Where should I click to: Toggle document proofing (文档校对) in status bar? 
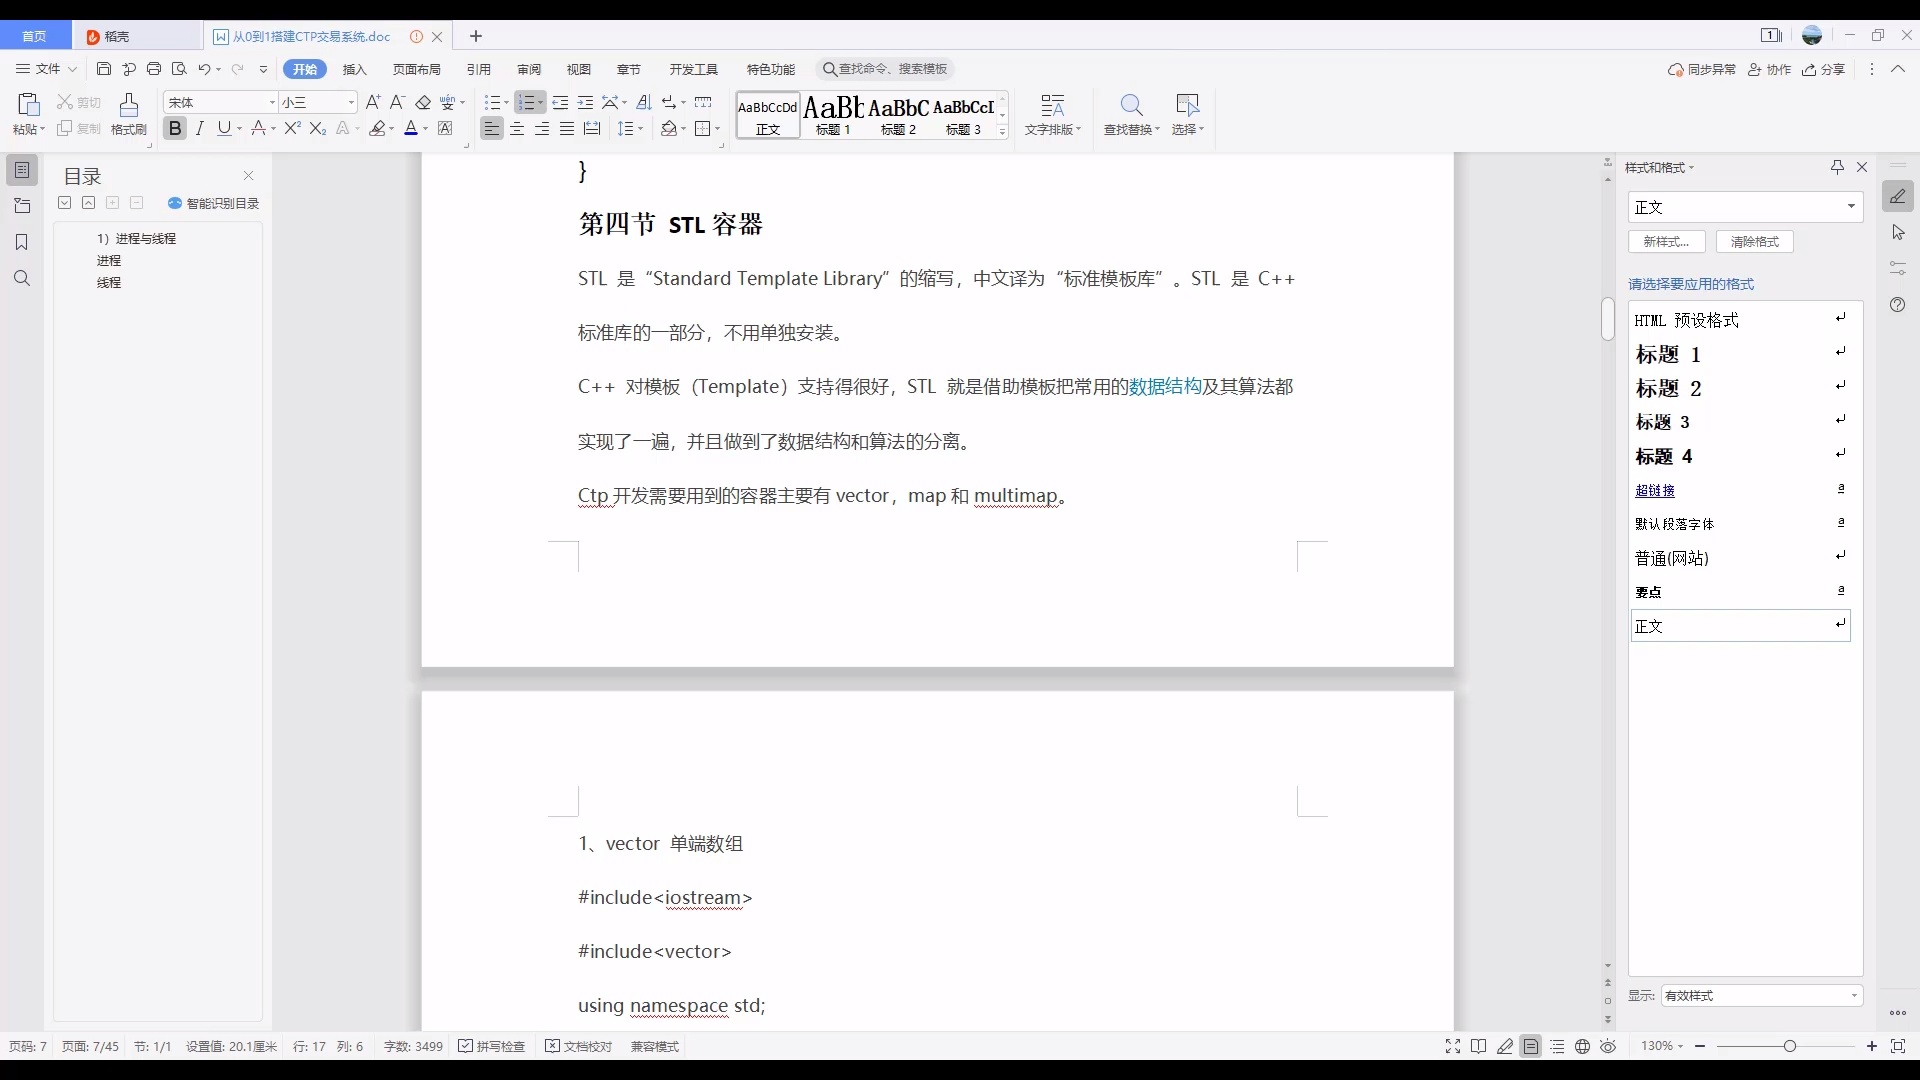[x=579, y=1046]
